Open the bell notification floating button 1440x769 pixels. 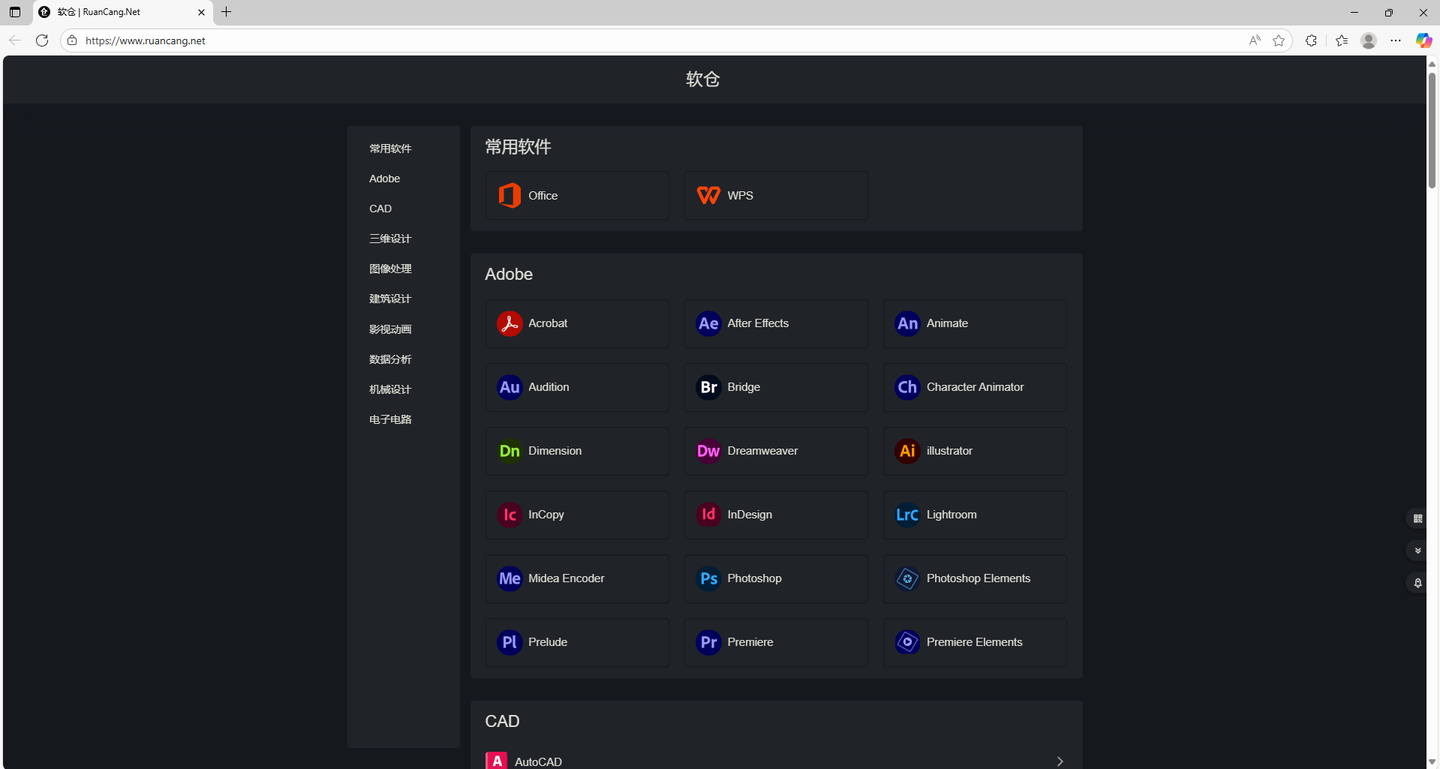click(x=1417, y=583)
